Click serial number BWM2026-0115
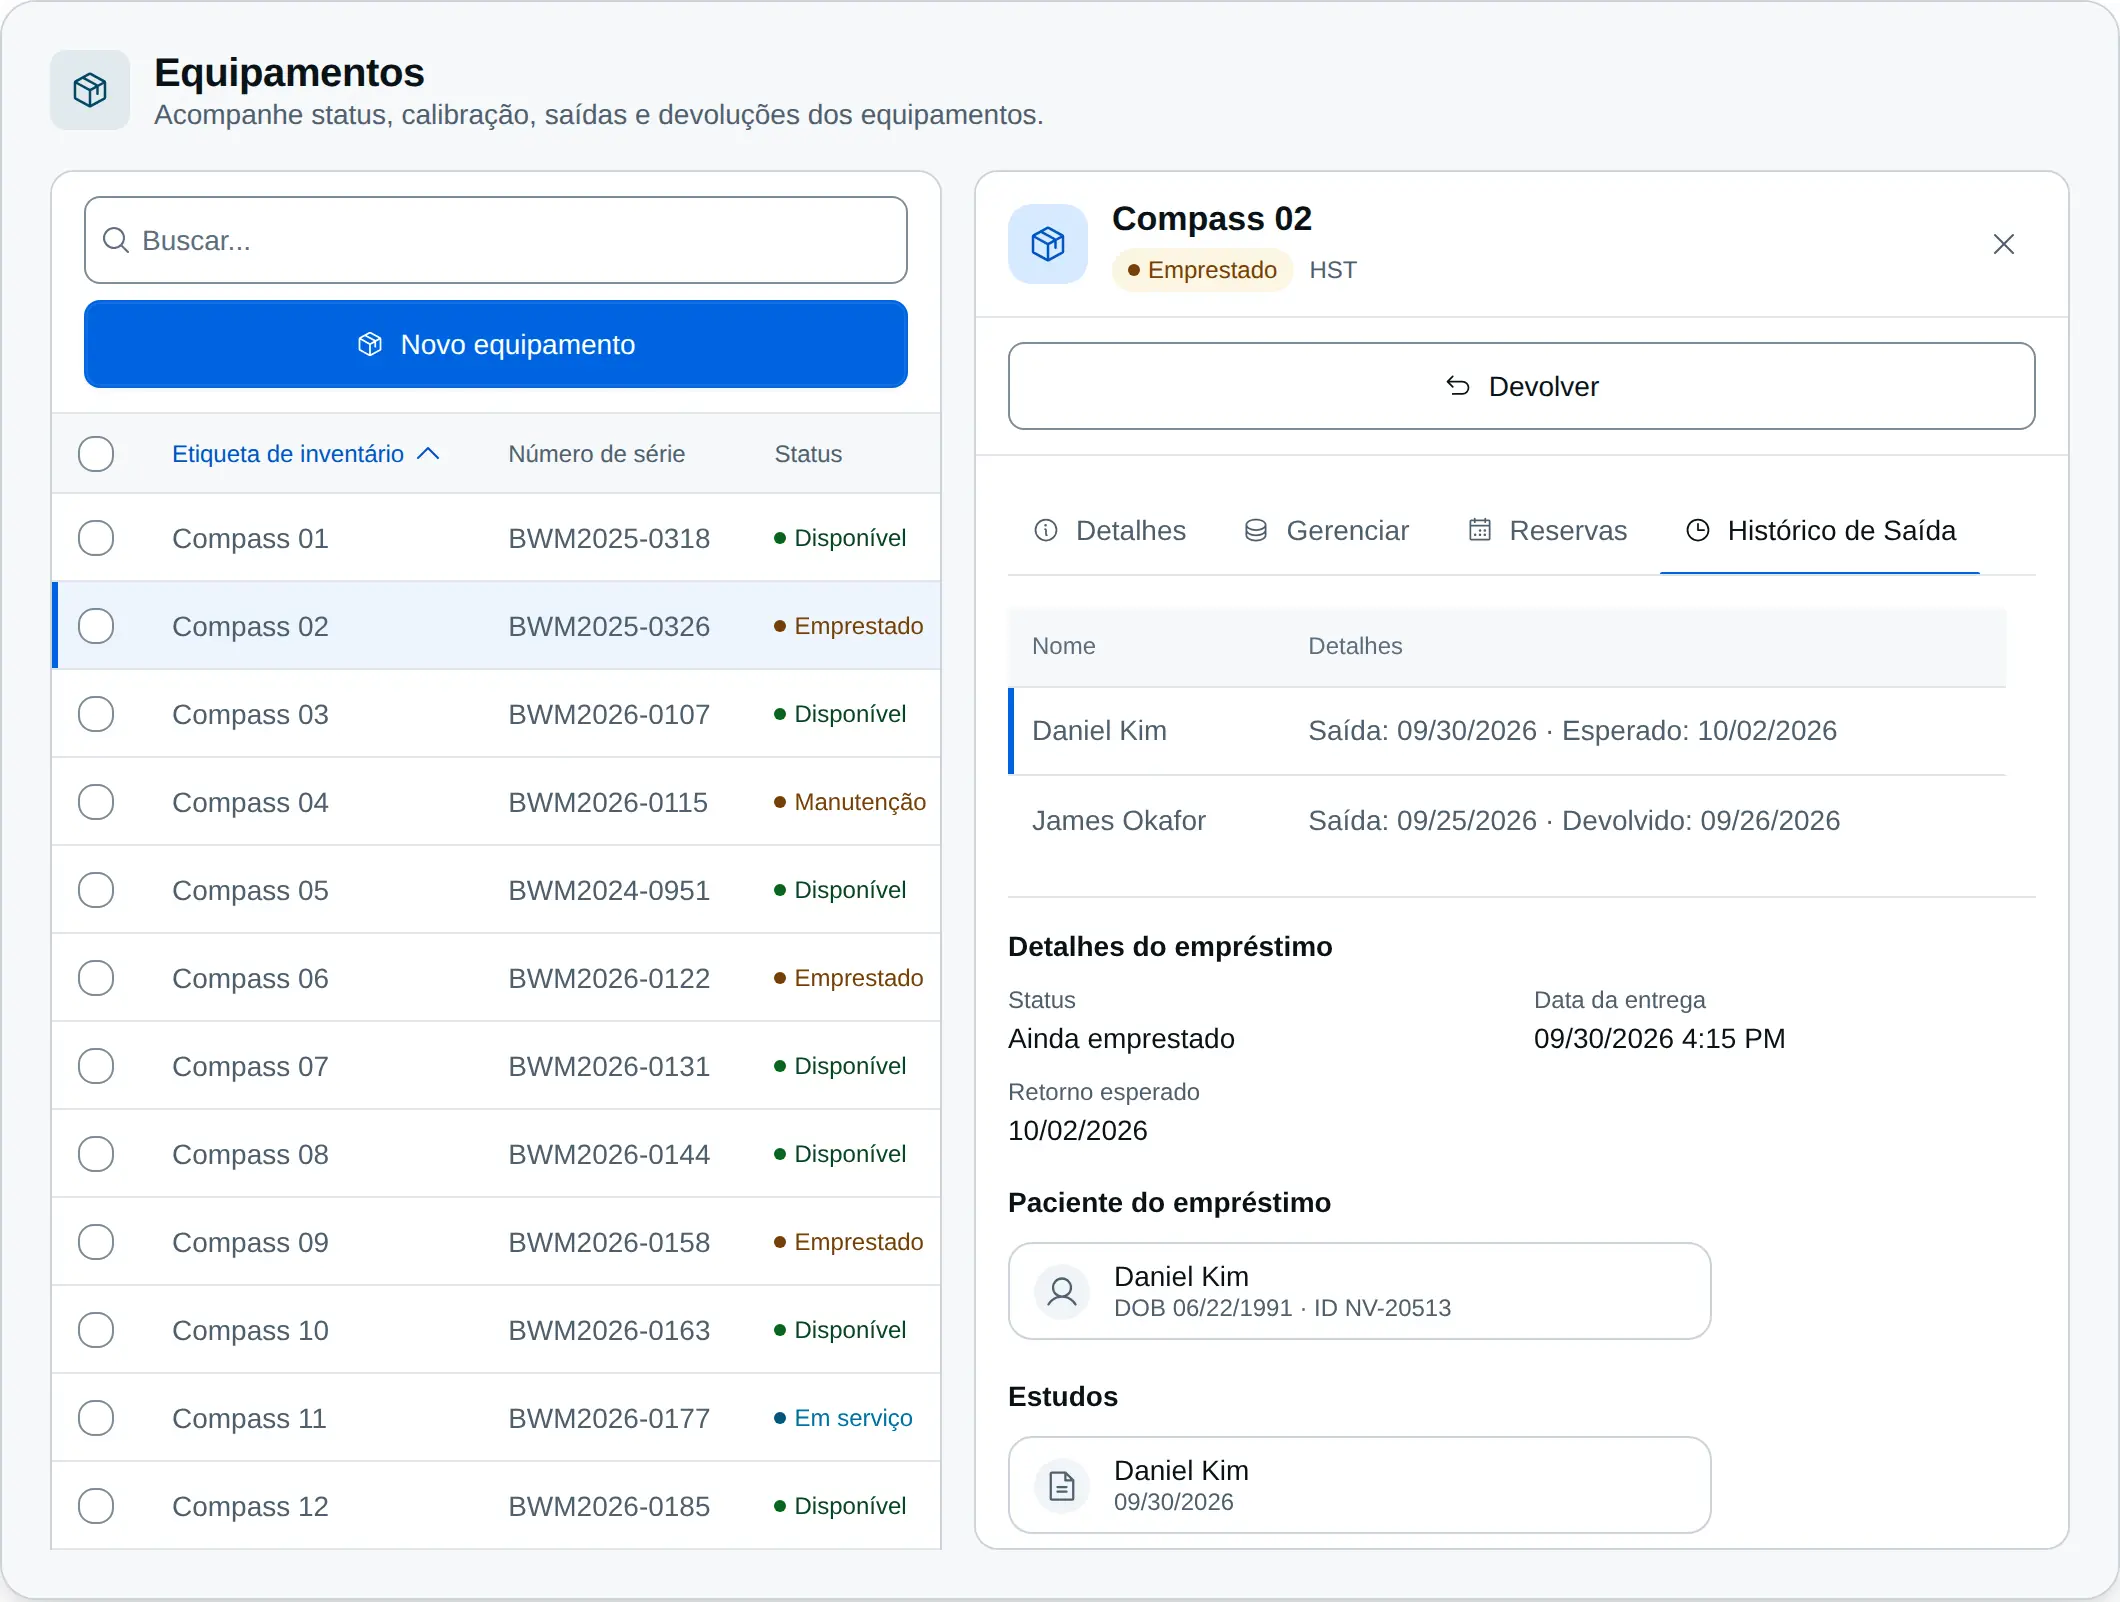The width and height of the screenshot is (2120, 1602). 608,802
